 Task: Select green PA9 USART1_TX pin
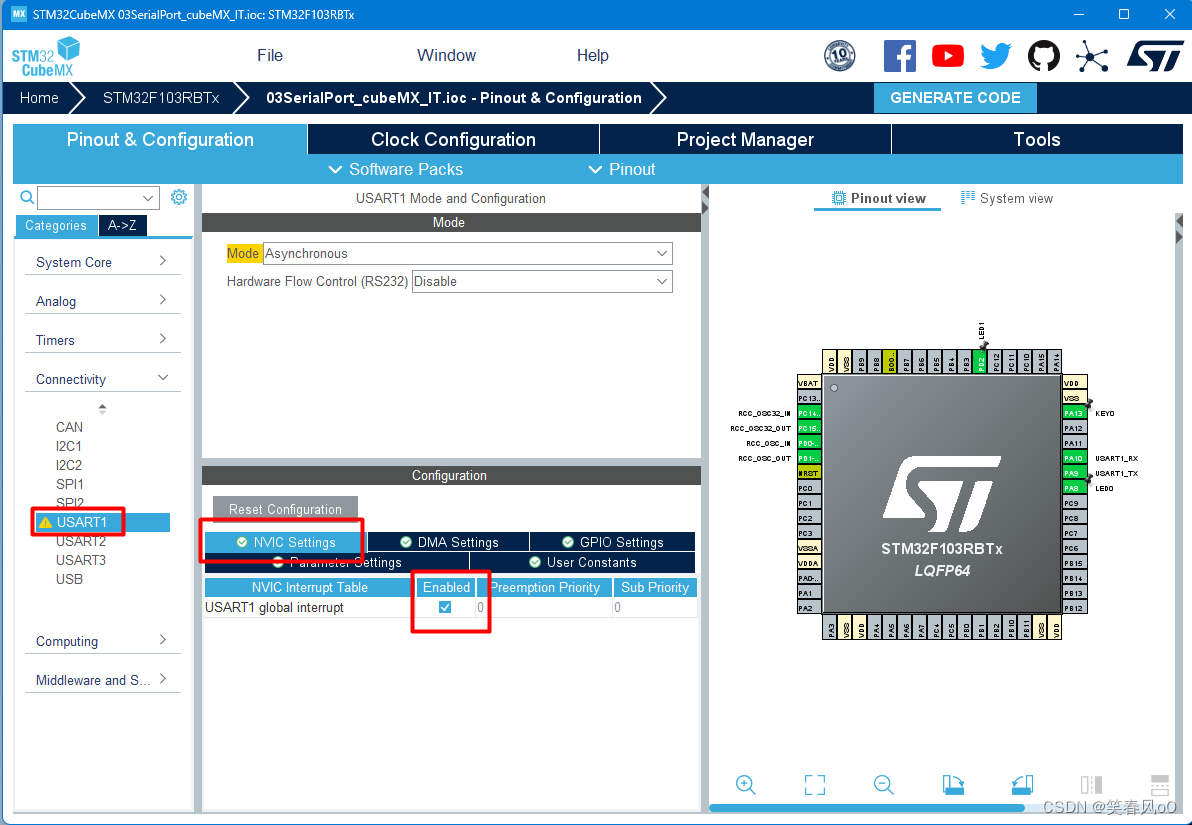pos(1073,473)
